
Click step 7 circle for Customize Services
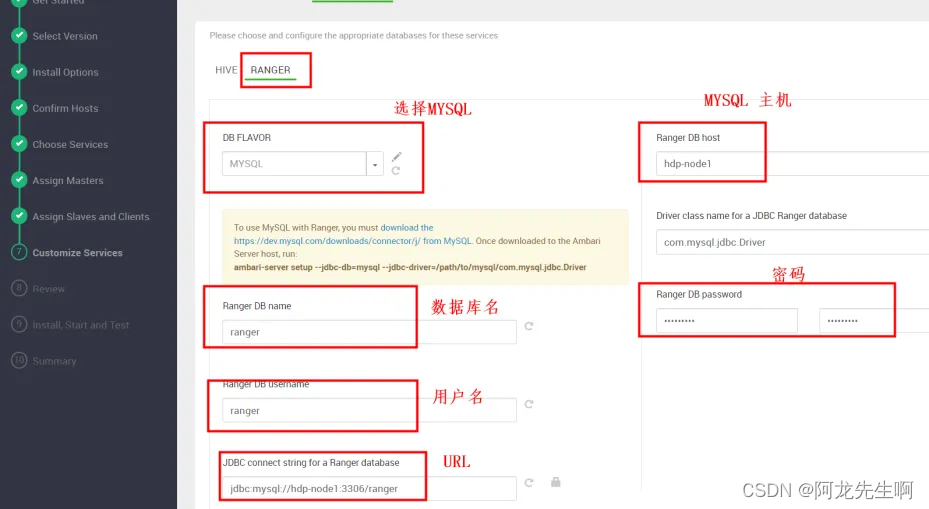coord(20,252)
